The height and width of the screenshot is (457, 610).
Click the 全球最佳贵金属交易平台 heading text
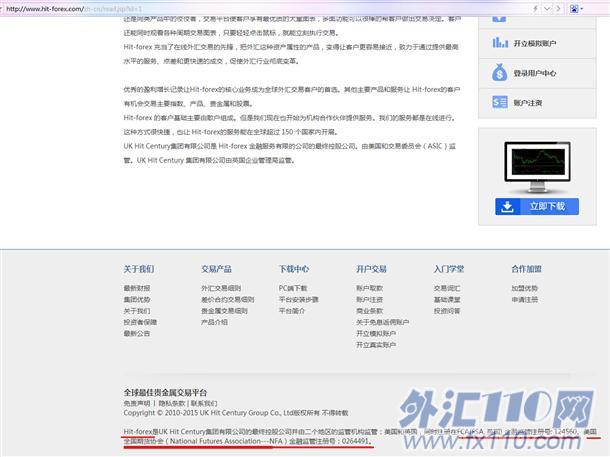165,392
